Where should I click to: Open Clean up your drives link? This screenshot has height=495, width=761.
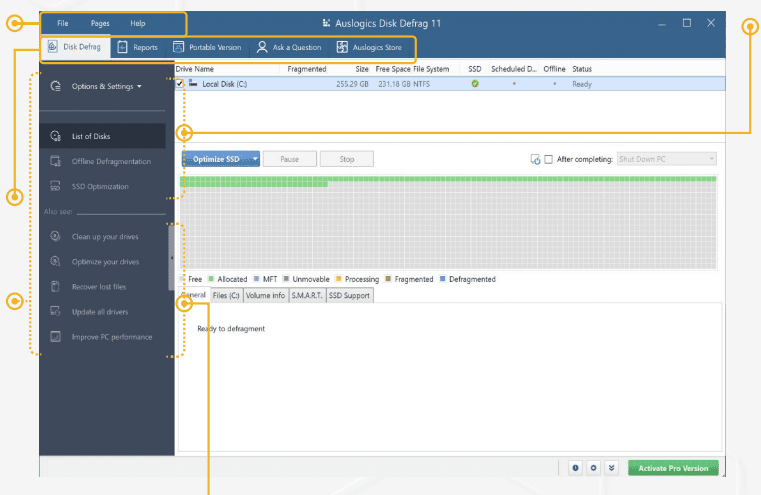pyautogui.click(x=105, y=237)
